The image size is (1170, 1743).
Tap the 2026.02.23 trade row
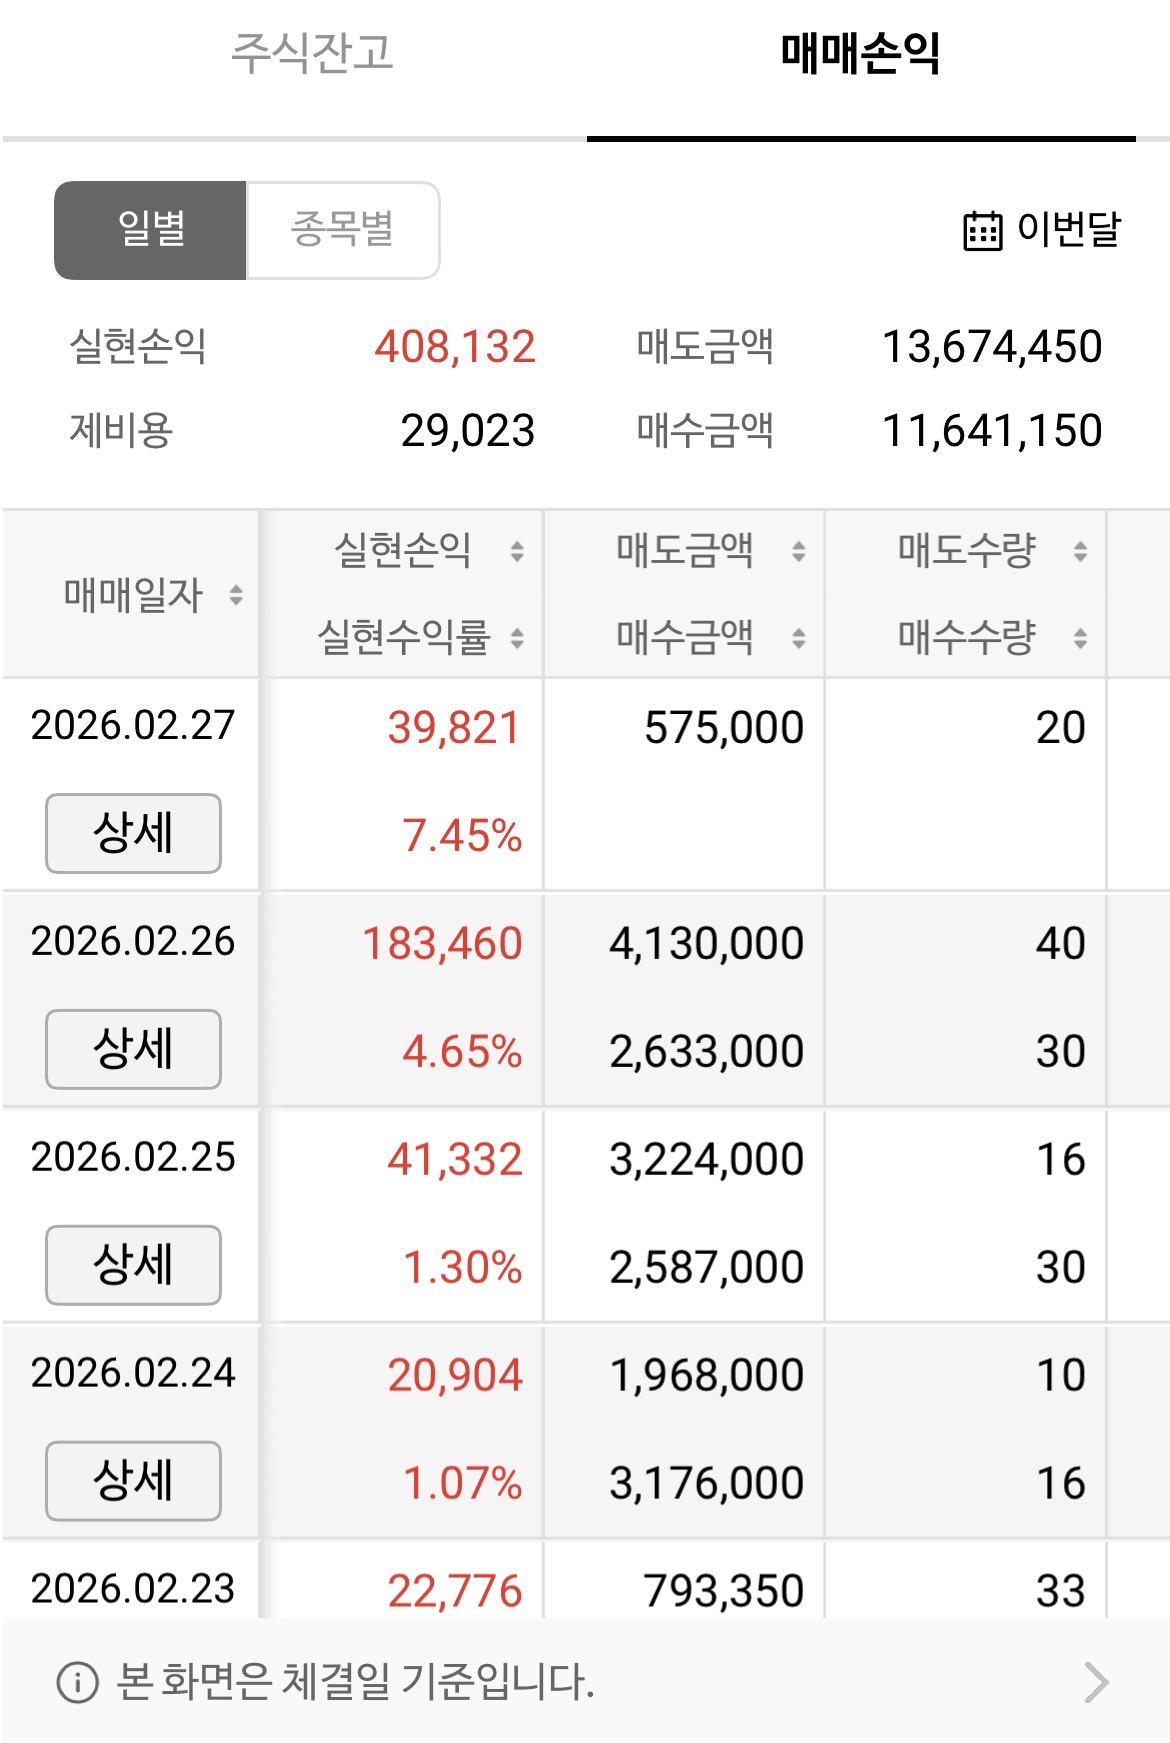point(585,1581)
